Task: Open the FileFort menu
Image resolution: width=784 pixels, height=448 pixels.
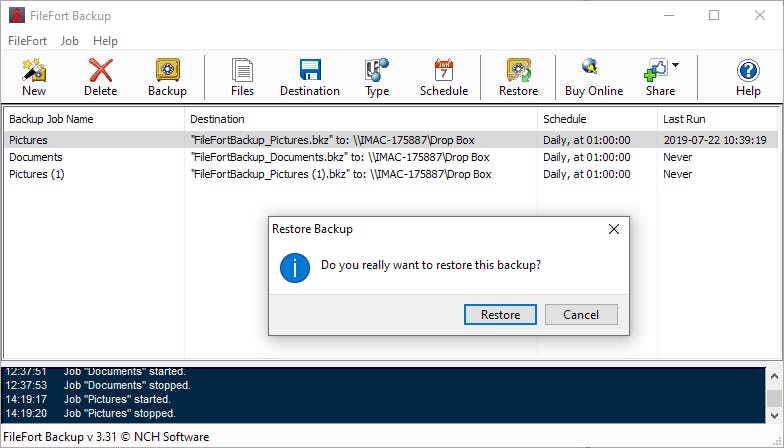Action: [28, 41]
